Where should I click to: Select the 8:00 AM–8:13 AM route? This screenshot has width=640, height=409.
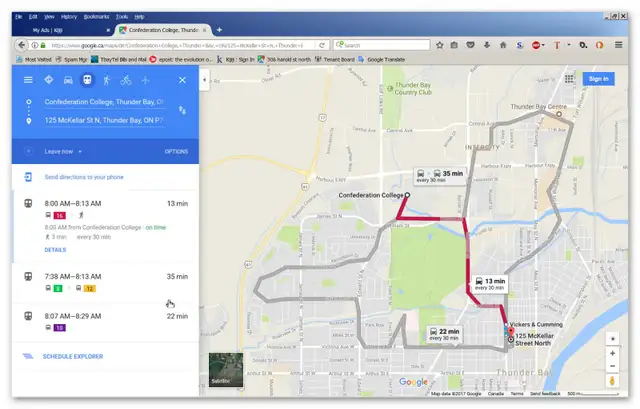point(106,226)
